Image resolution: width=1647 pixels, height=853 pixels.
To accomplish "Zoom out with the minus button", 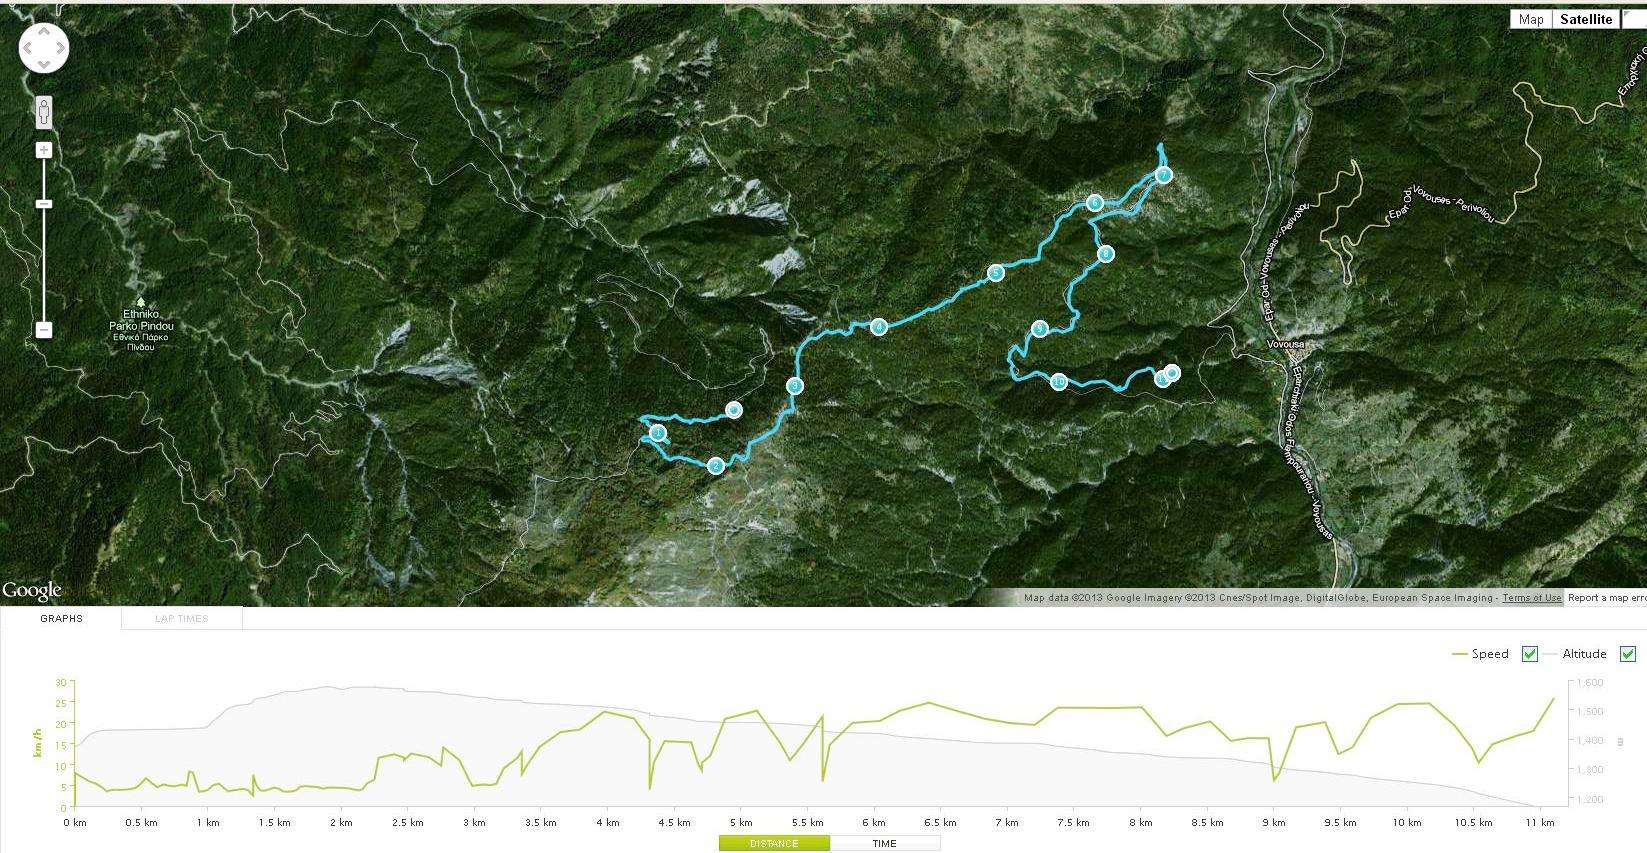I will point(44,329).
